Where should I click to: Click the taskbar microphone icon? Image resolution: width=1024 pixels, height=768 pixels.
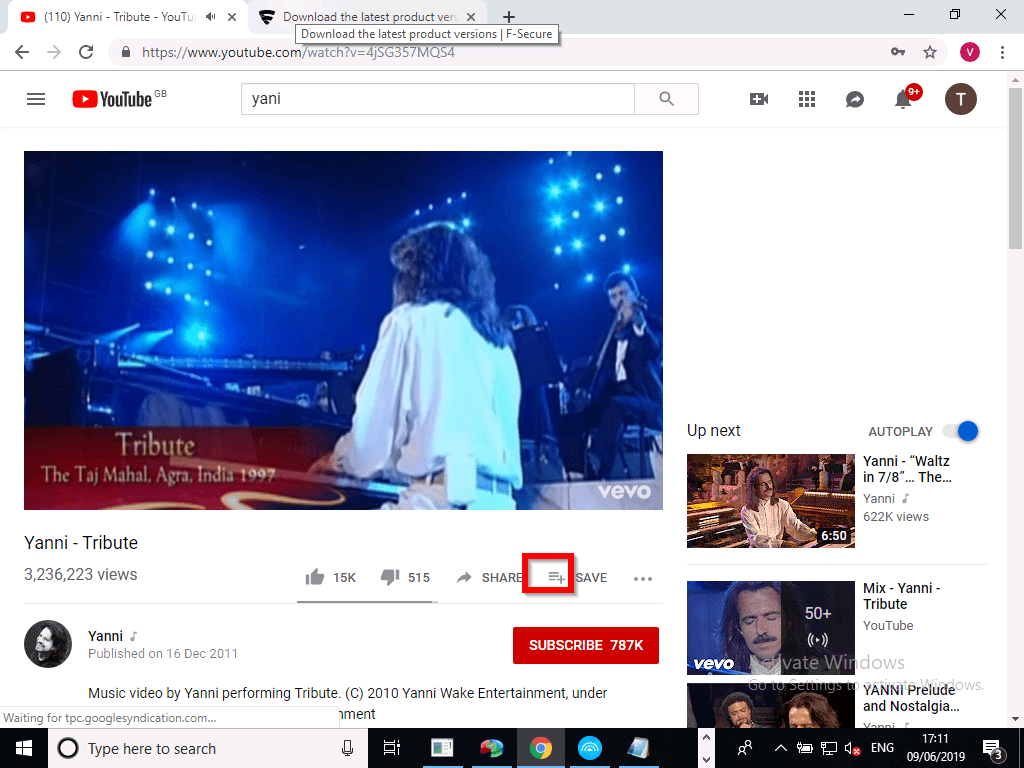pos(348,748)
